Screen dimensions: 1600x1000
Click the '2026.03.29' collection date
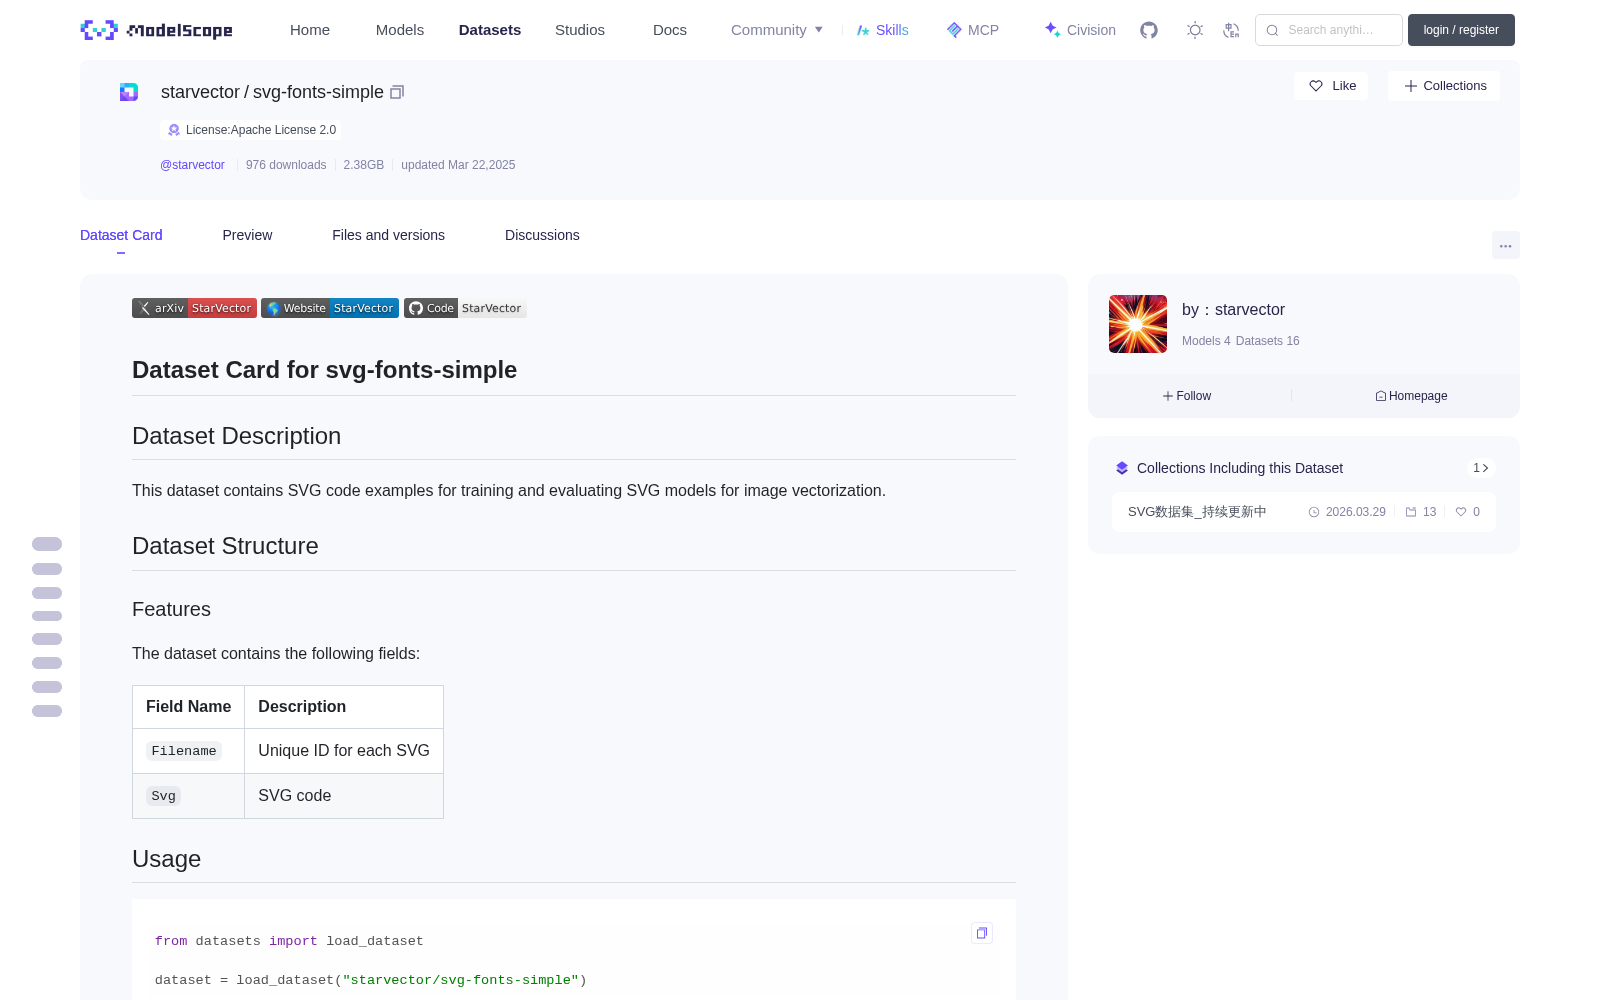(1355, 512)
